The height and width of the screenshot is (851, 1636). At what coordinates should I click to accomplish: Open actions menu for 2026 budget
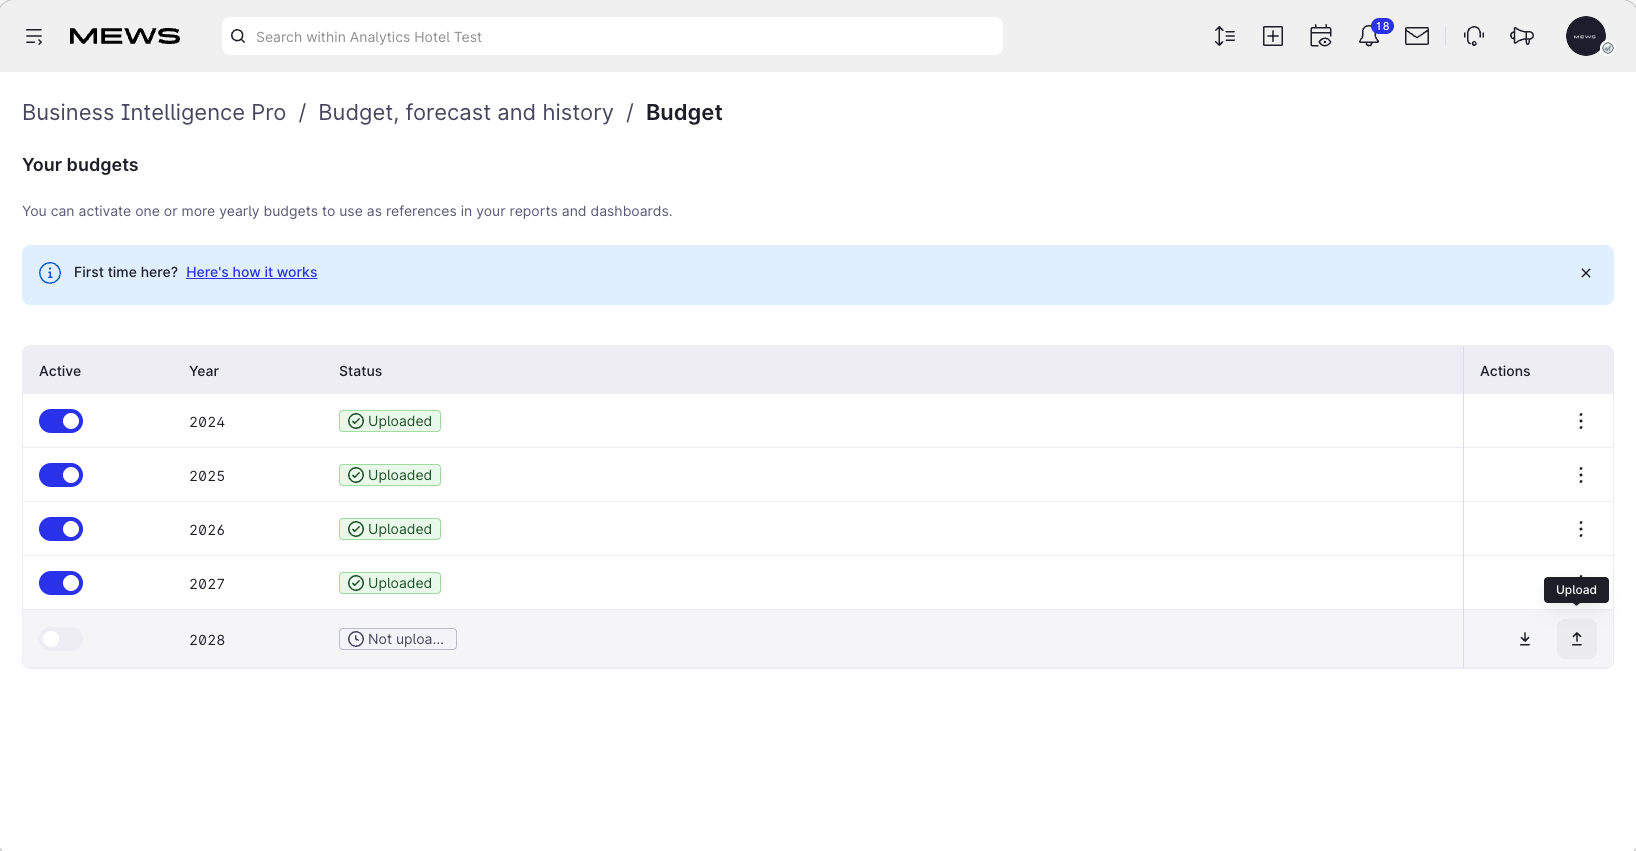click(1581, 529)
